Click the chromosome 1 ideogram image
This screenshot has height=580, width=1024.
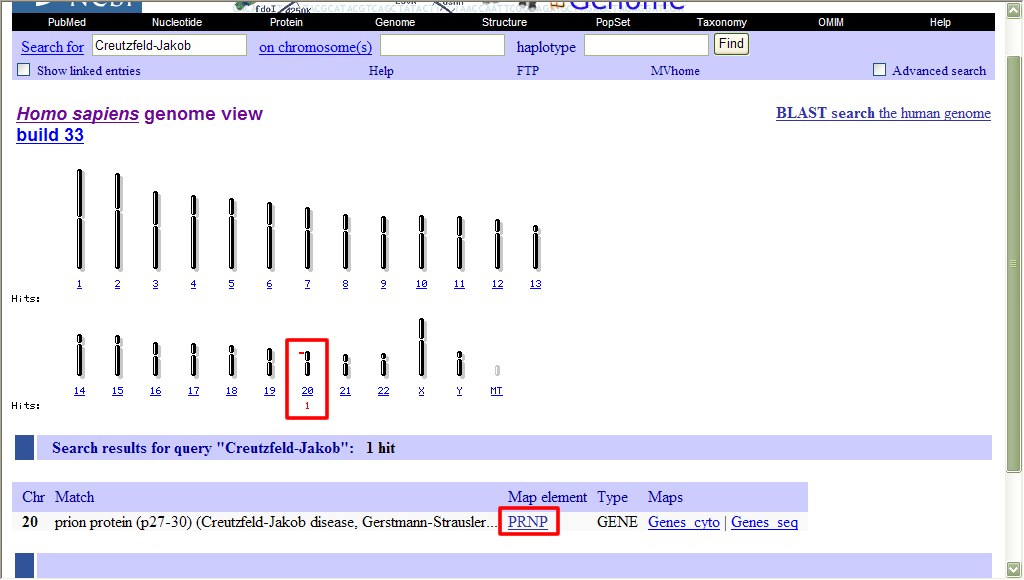(80, 219)
